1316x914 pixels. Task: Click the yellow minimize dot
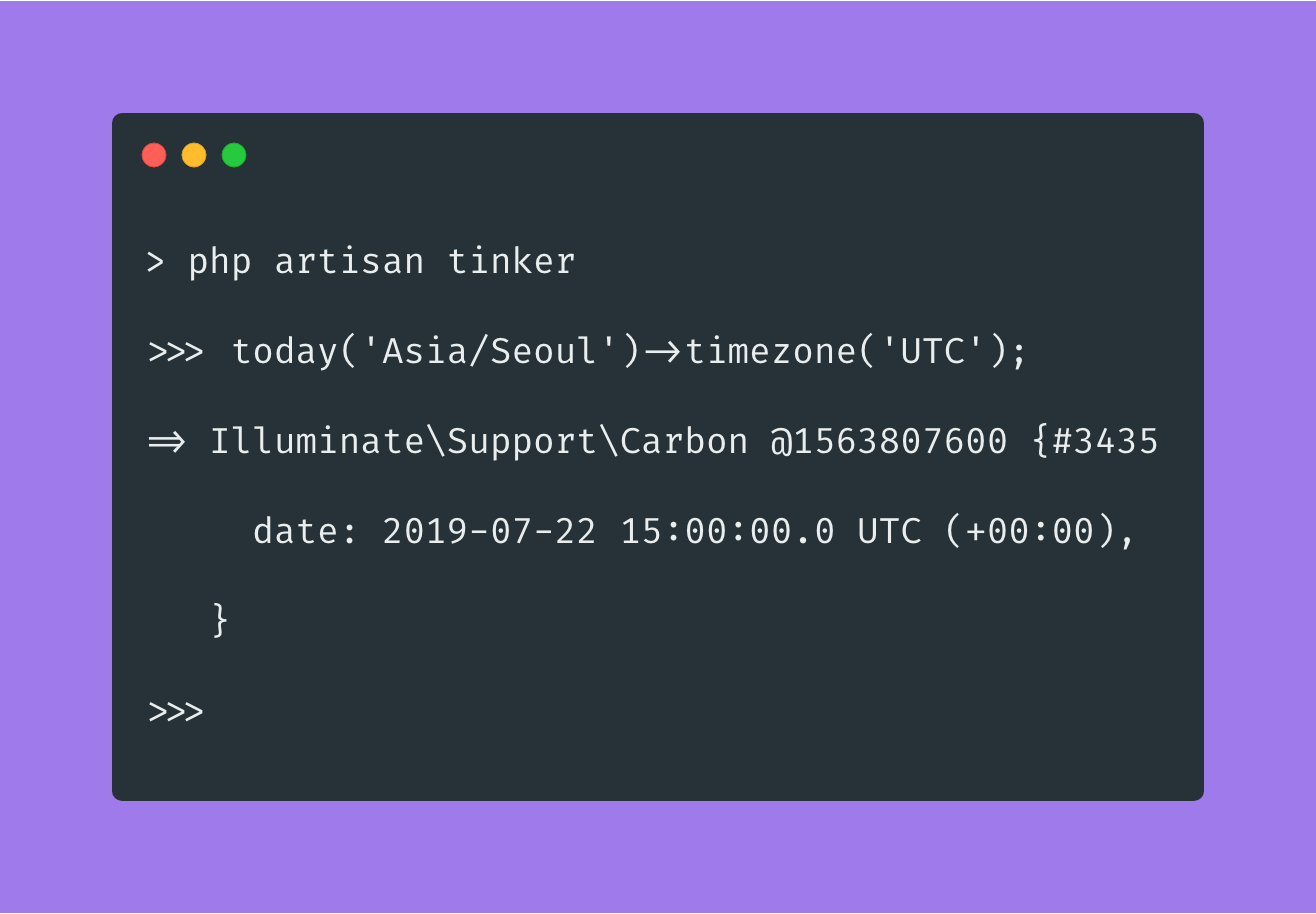(x=194, y=155)
